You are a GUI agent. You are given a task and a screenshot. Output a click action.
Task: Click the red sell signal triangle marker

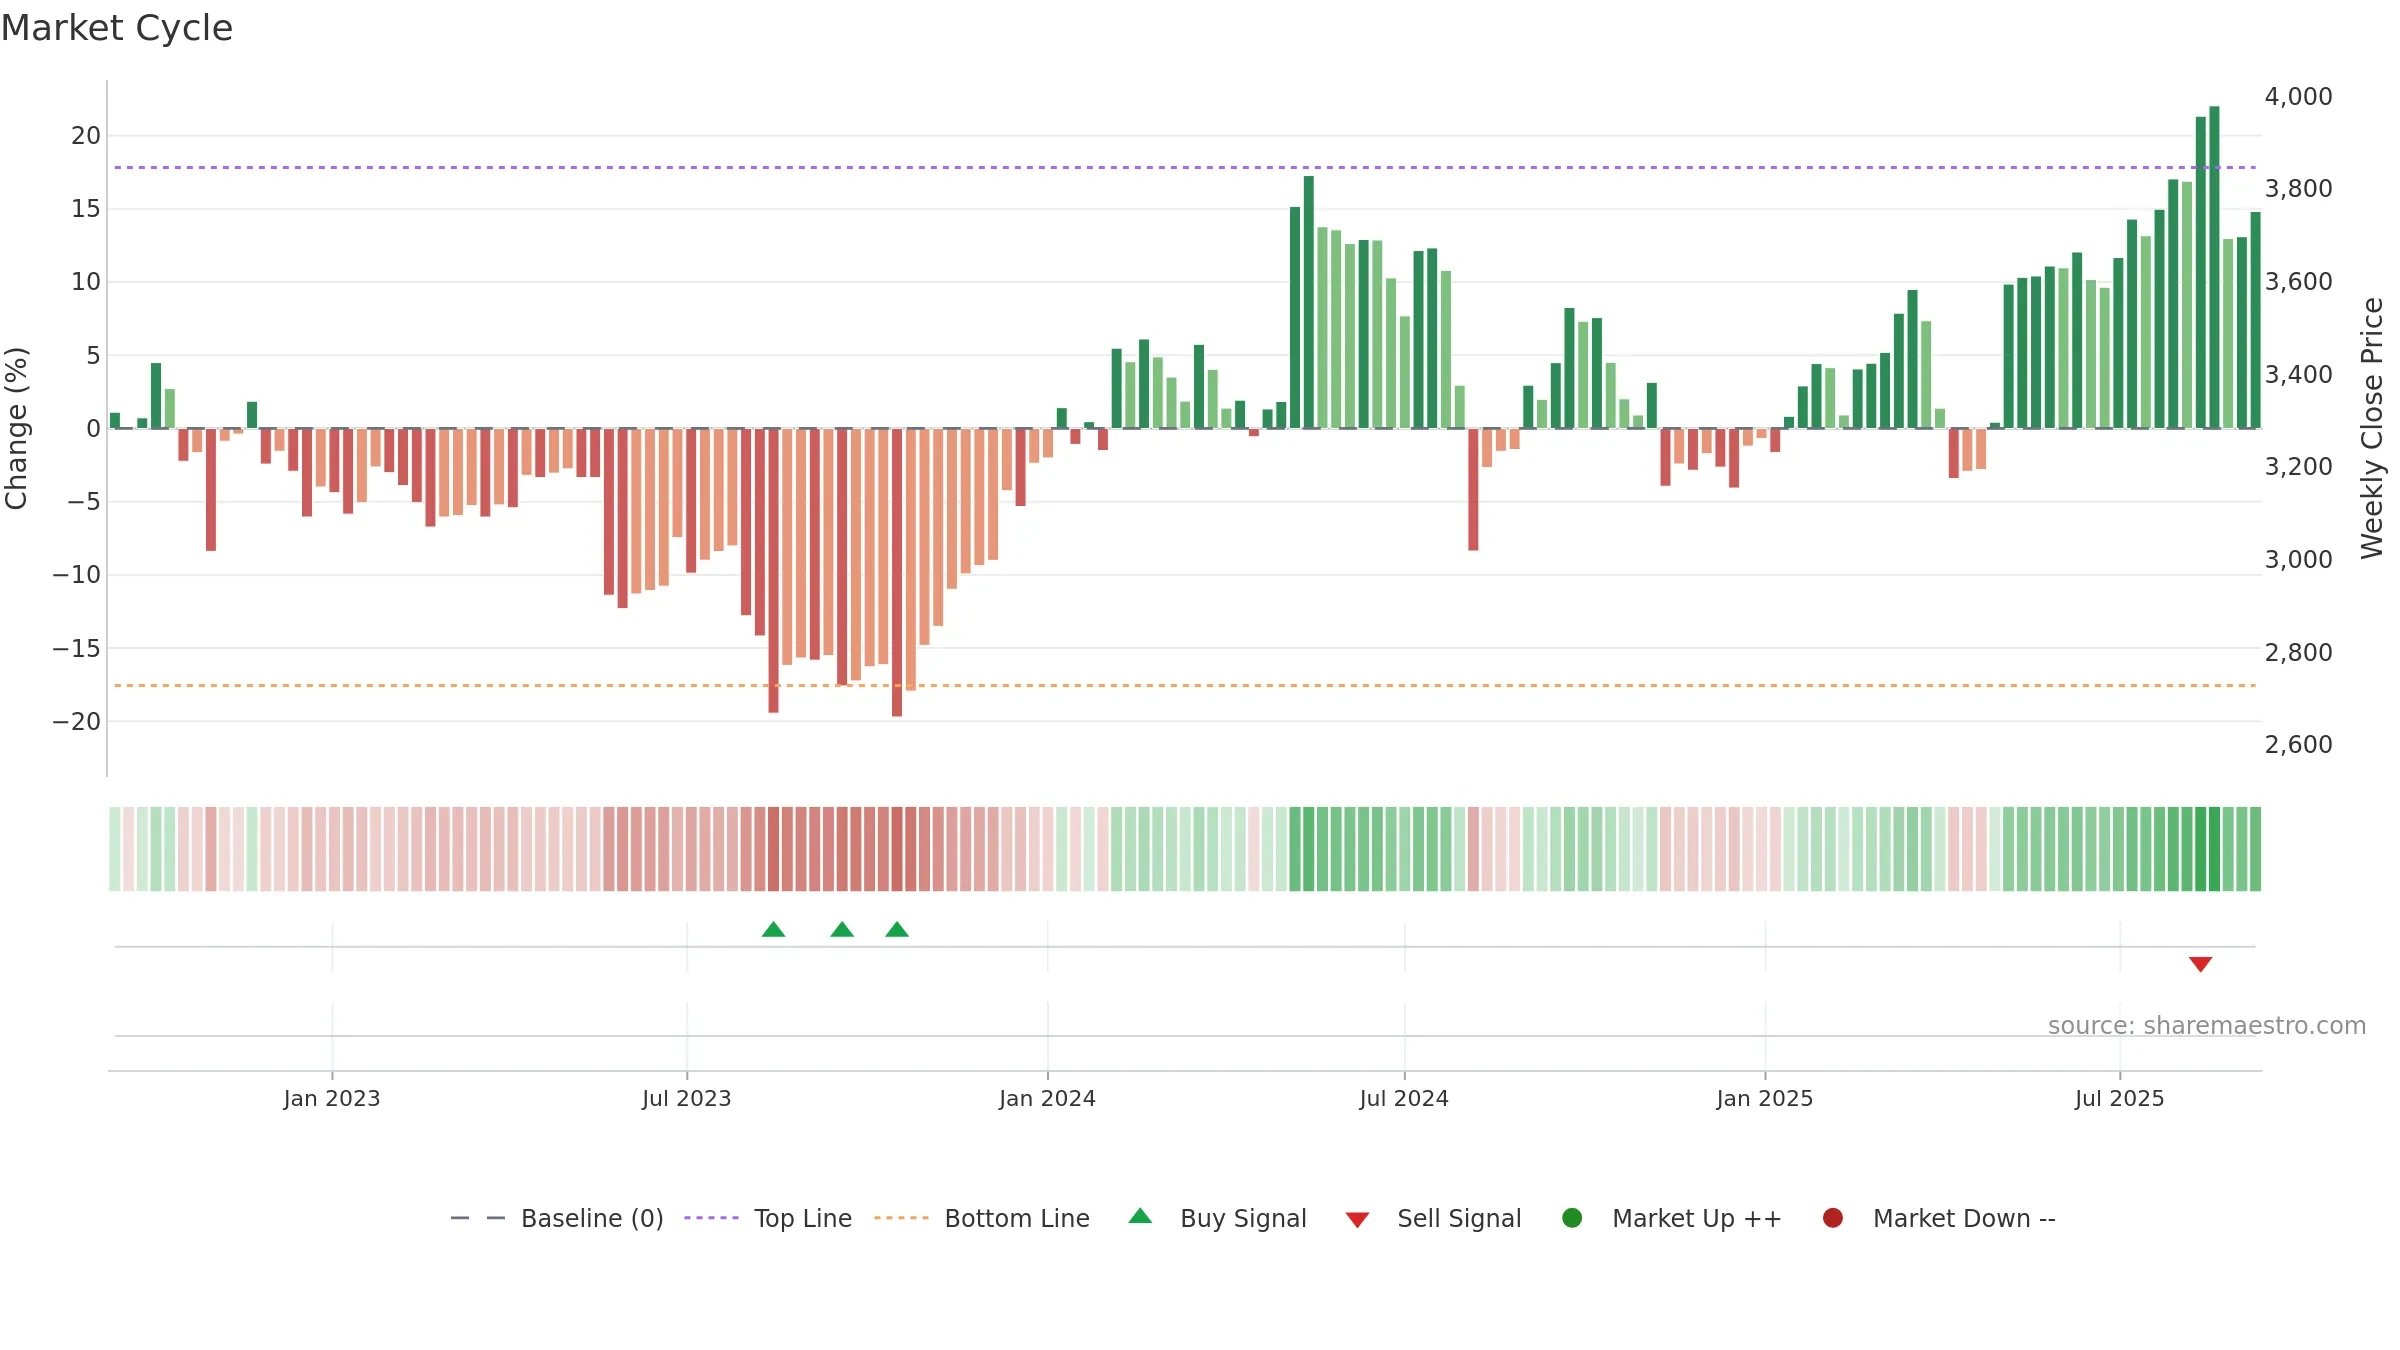(2200, 964)
